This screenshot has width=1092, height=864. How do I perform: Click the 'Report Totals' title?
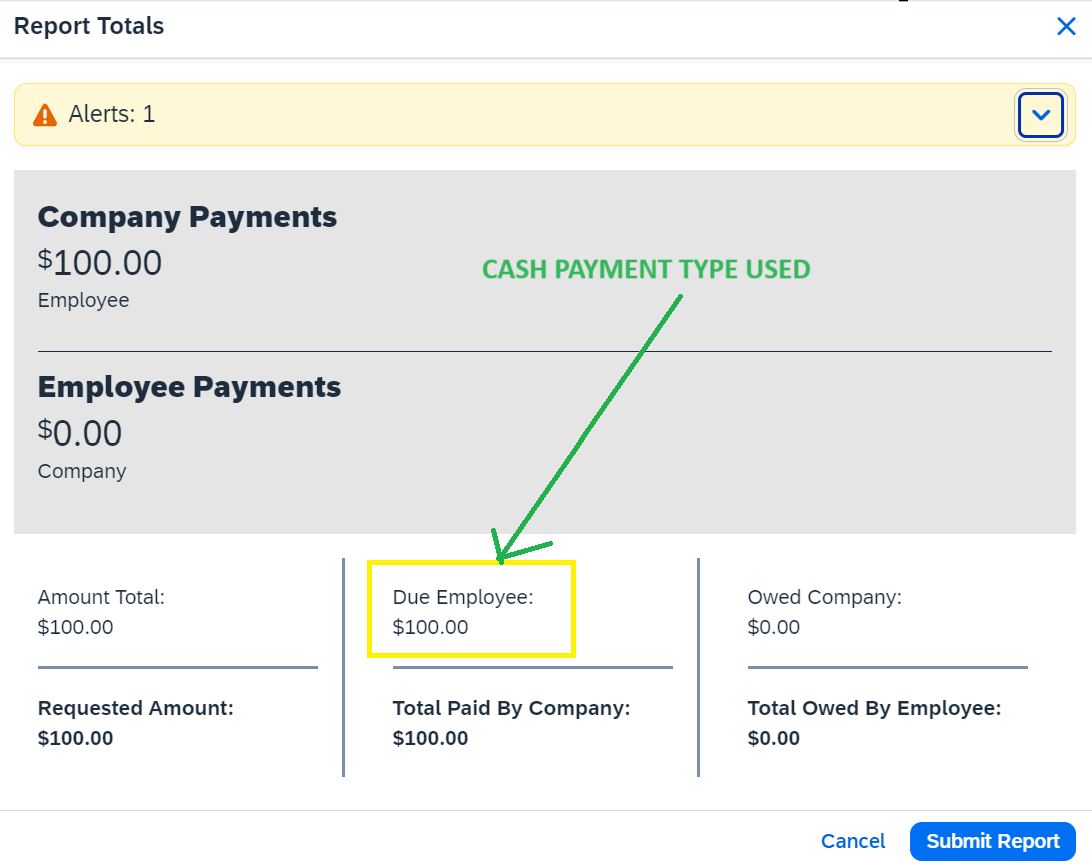(x=89, y=26)
